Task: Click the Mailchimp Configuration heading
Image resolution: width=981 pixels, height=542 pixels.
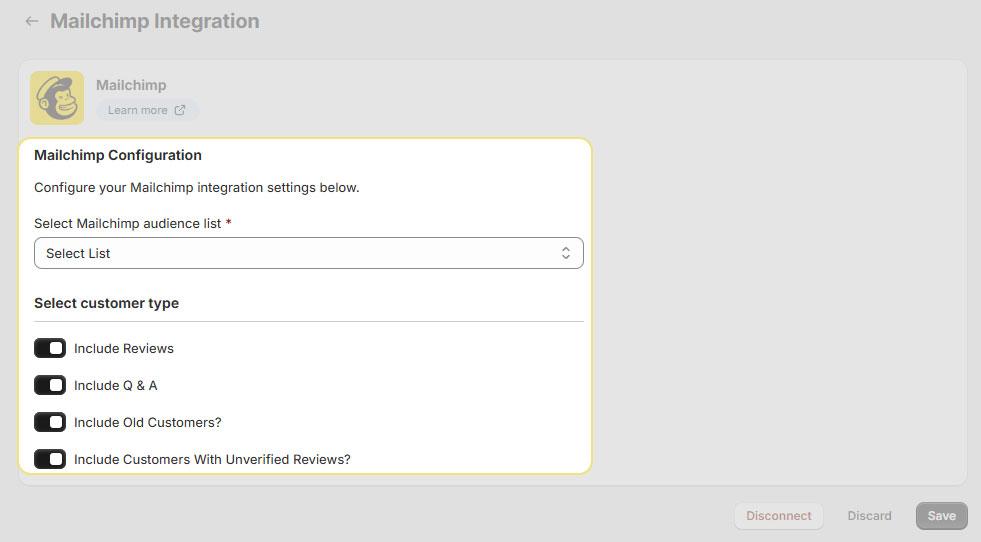Action: (118, 155)
